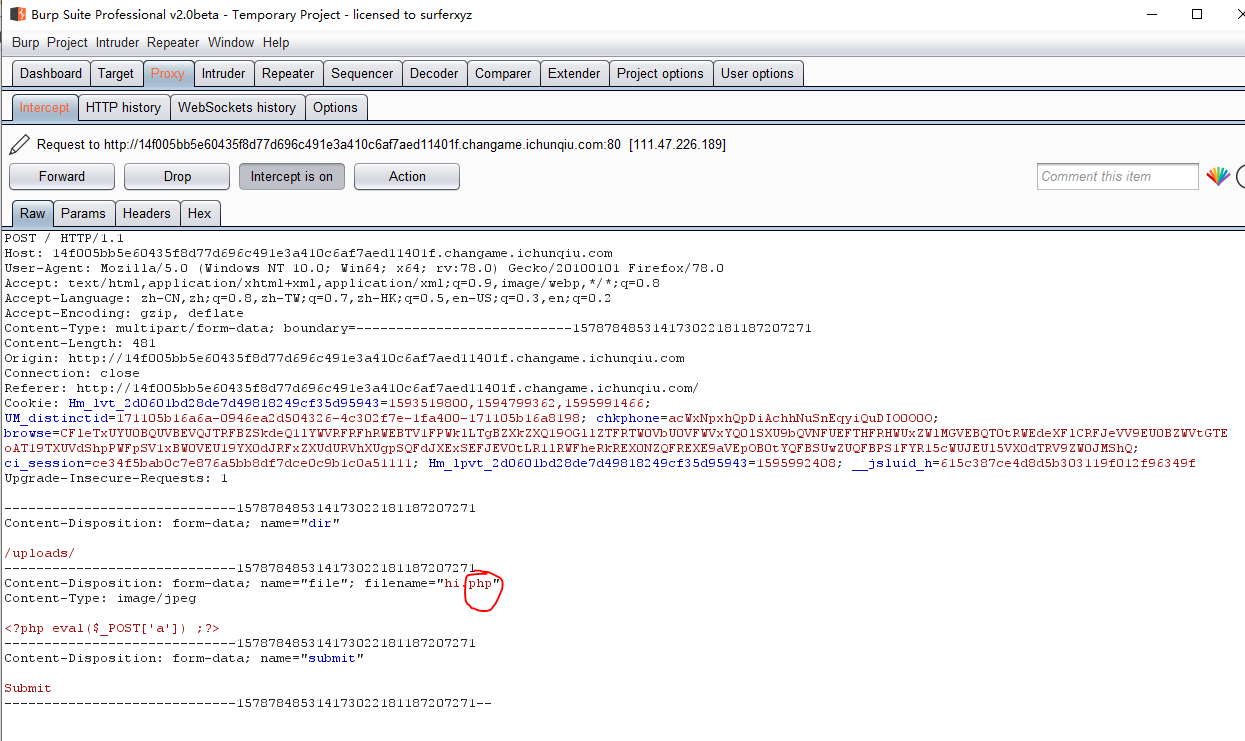The image size is (1245, 741).
Task: Click the Content-Length: 481 line
Action: pos(80,343)
